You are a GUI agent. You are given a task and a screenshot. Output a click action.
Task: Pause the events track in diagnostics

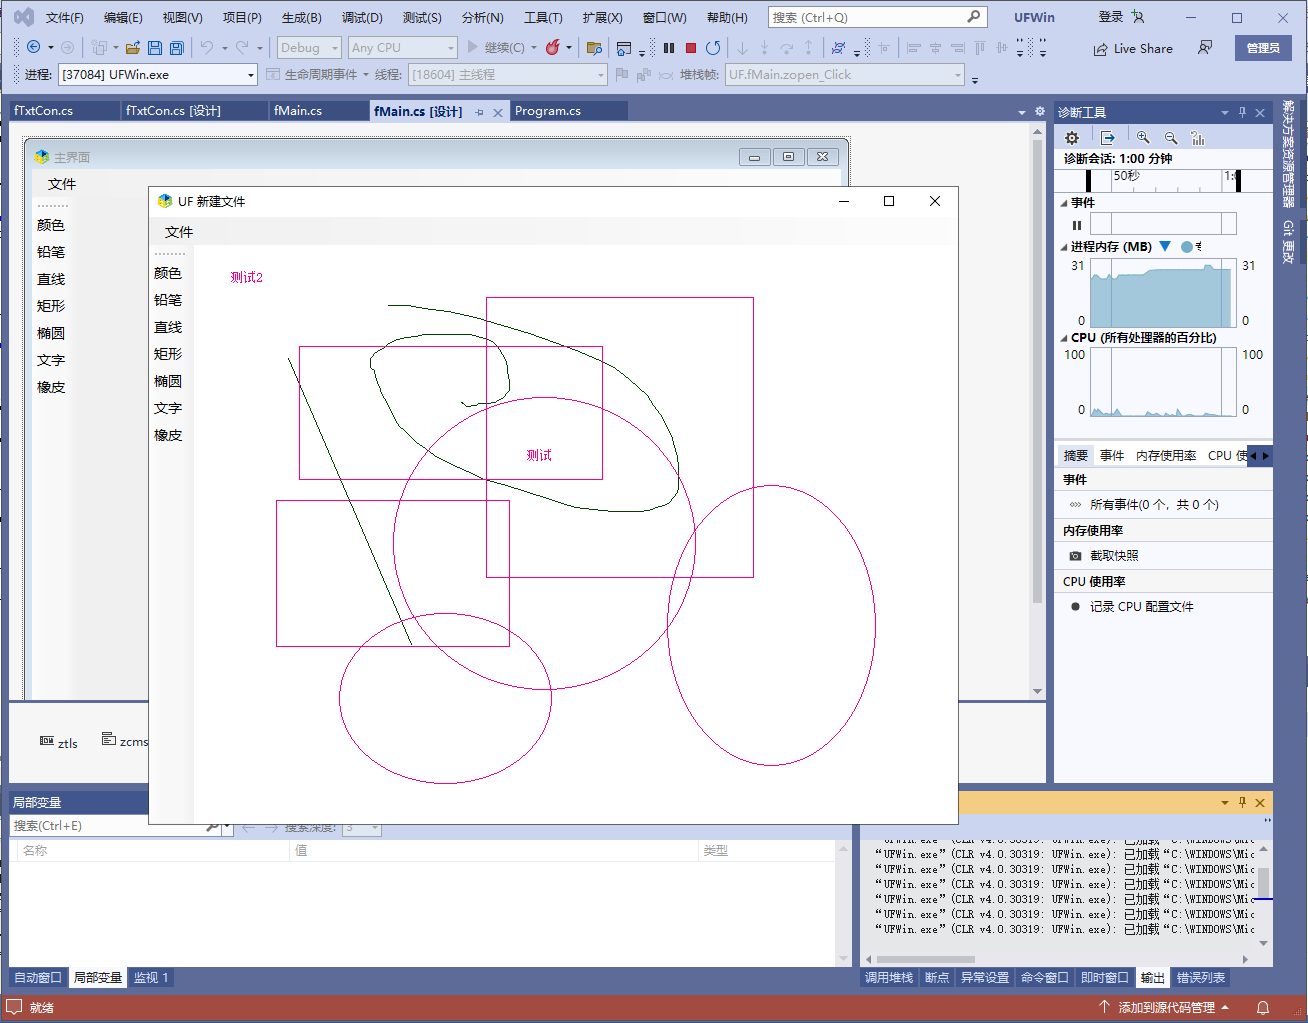1077,225
